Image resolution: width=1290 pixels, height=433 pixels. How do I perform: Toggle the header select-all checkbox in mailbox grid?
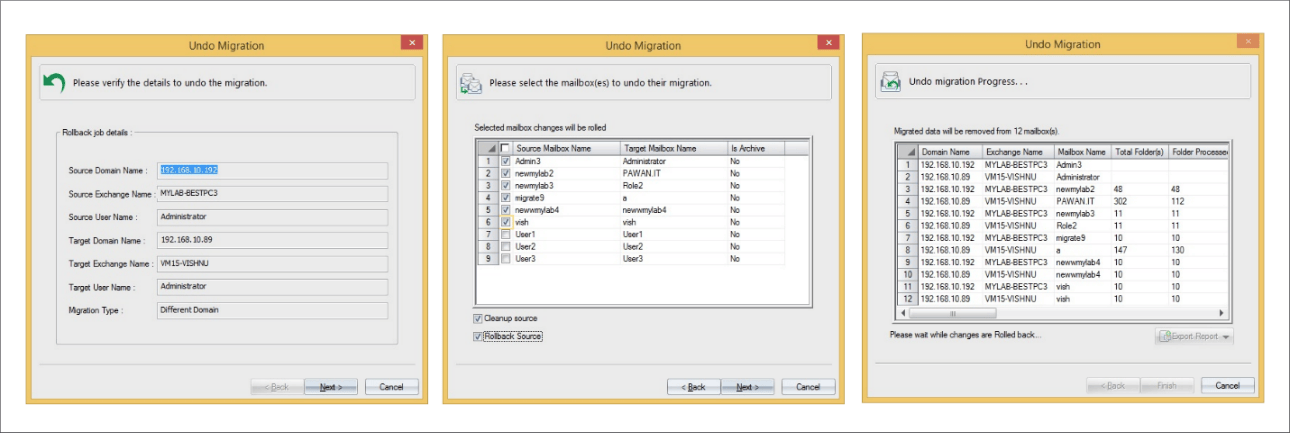click(x=505, y=148)
